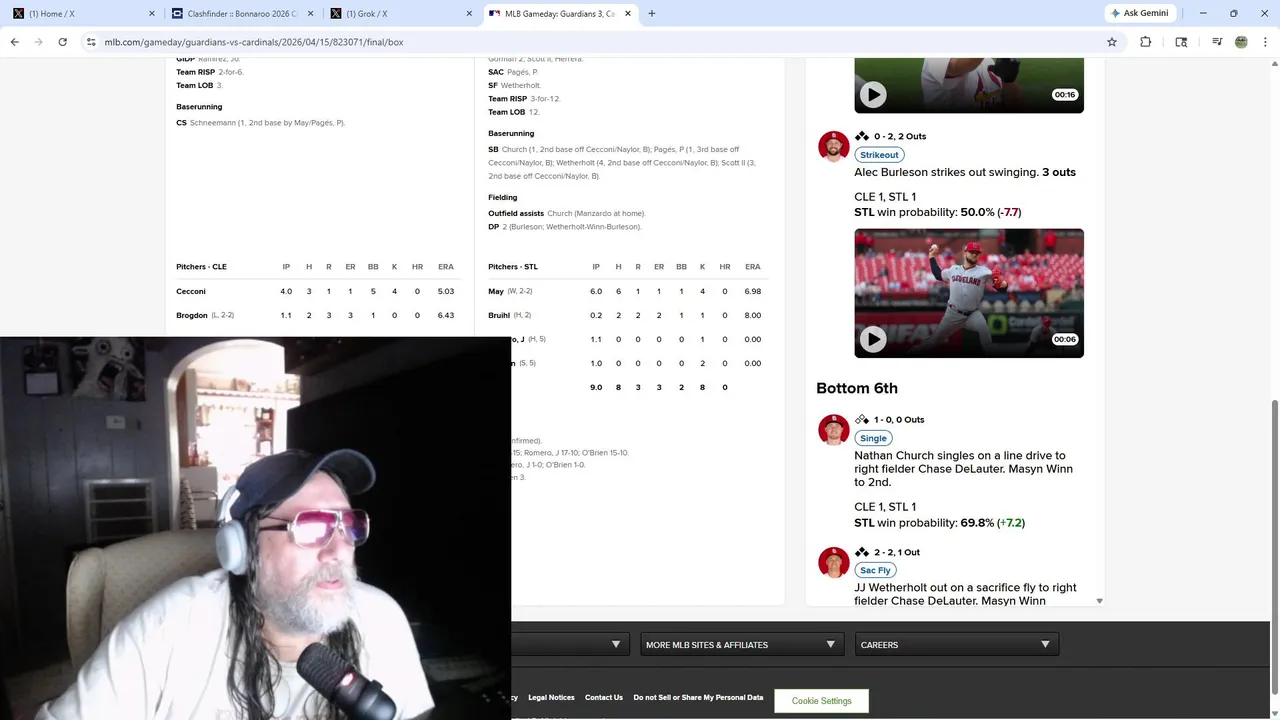Bookmark this page with the star icon

pos(1111,42)
